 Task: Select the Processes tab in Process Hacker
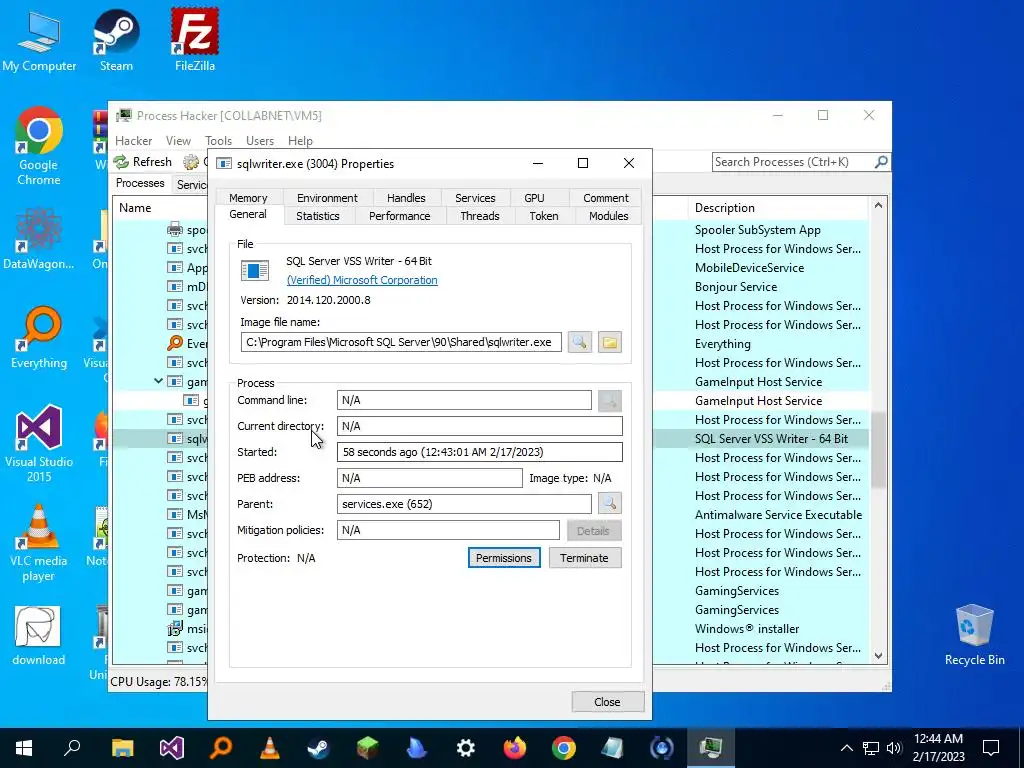tap(140, 184)
